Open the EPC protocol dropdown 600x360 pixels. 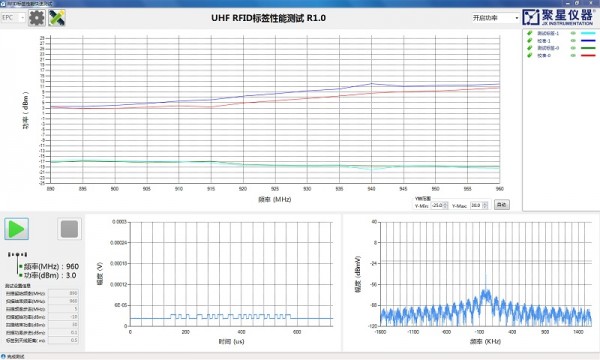(x=13, y=18)
